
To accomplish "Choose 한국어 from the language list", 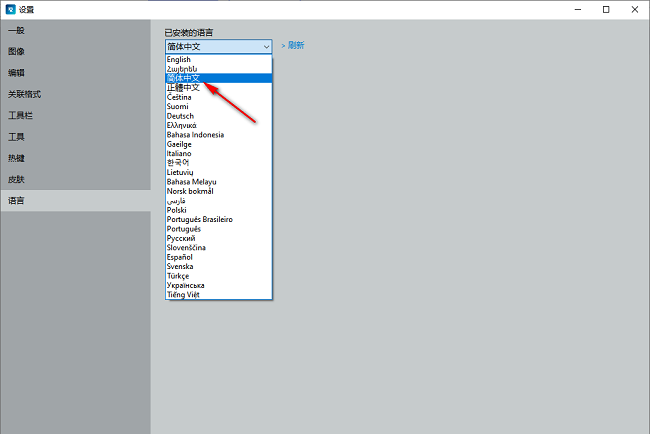I will (218, 163).
